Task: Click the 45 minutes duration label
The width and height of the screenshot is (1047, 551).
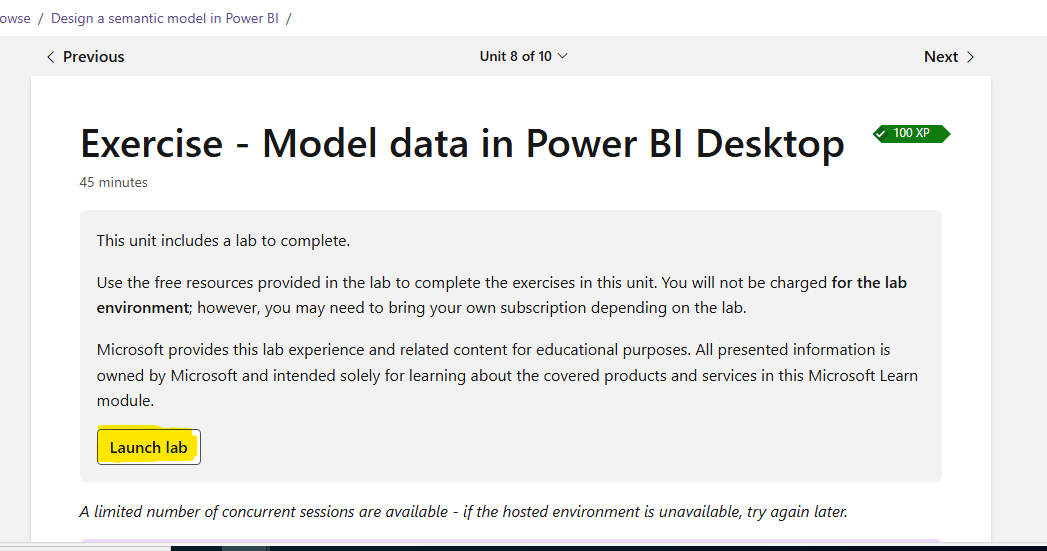Action: coord(114,182)
